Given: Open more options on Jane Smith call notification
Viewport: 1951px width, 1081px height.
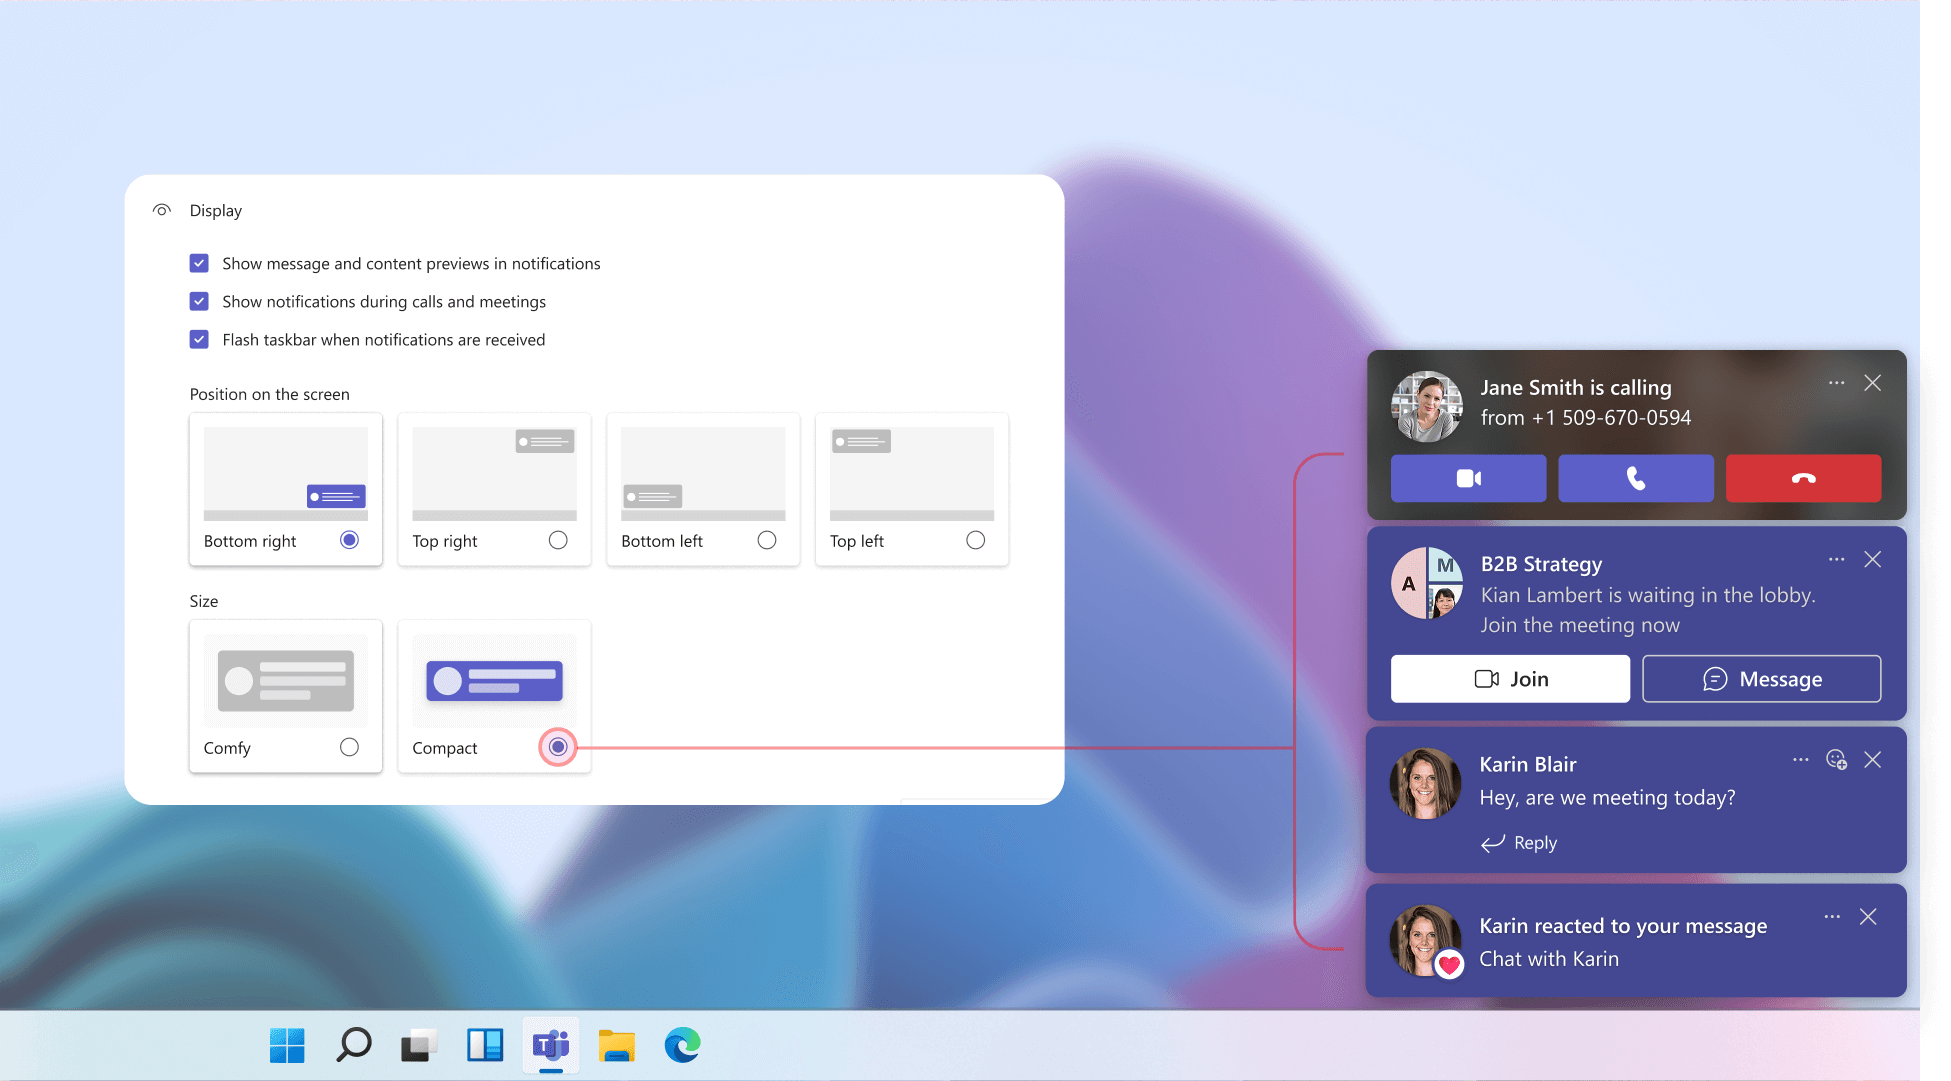Looking at the screenshot, I should point(1836,383).
